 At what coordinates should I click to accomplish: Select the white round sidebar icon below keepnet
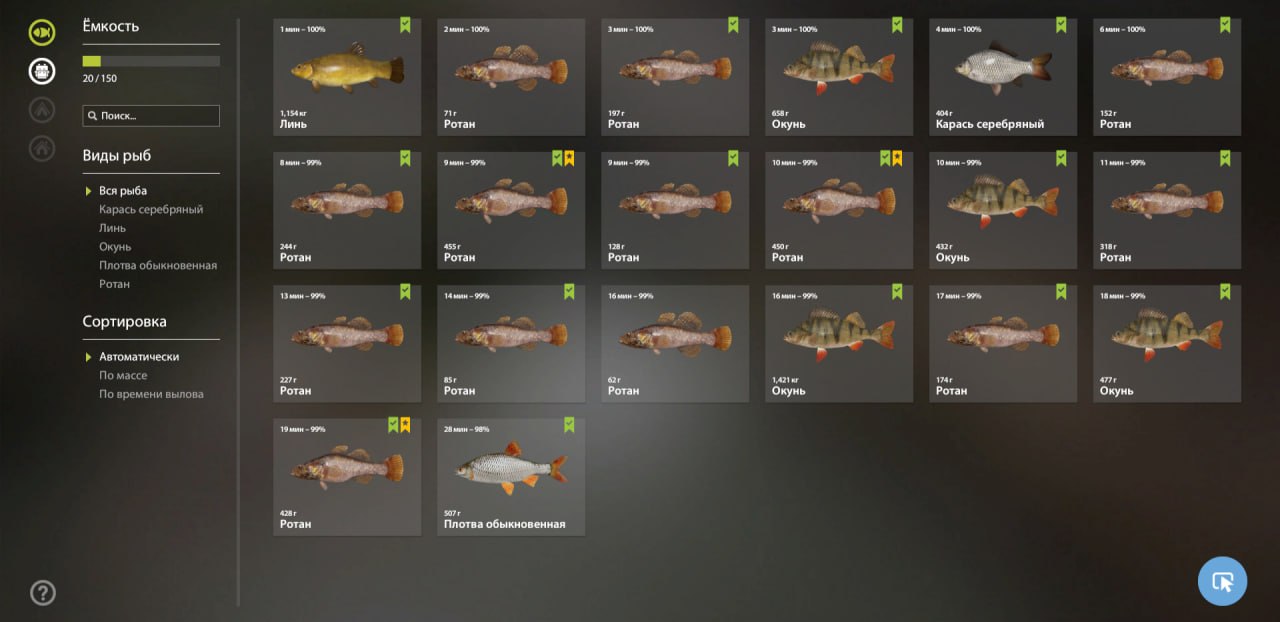[42, 71]
